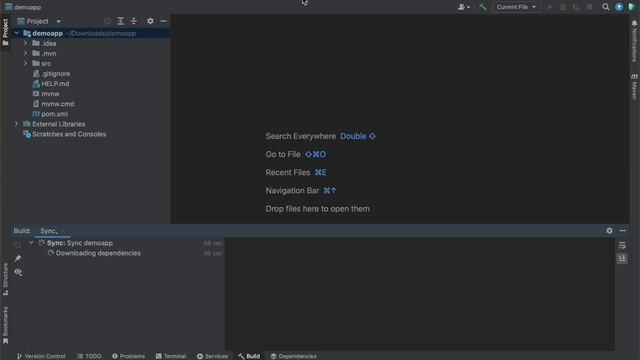The width and height of the screenshot is (640, 360).
Task: Toggle the Project side tab
Action: coord(5,32)
